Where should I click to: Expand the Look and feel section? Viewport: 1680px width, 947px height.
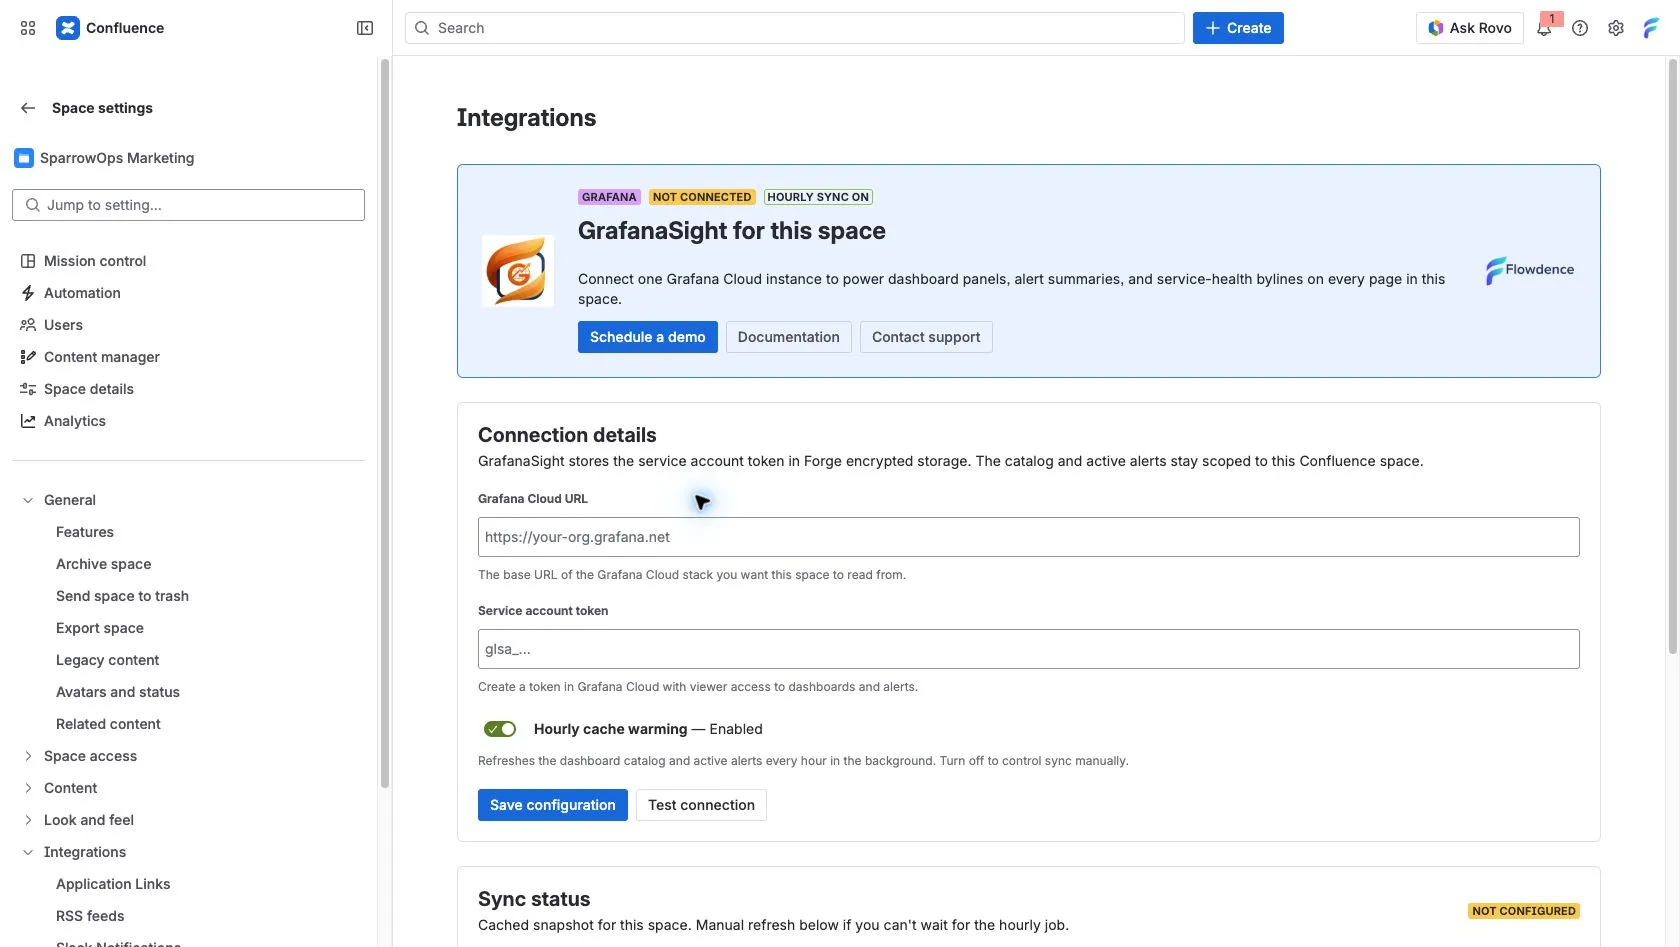coord(28,820)
